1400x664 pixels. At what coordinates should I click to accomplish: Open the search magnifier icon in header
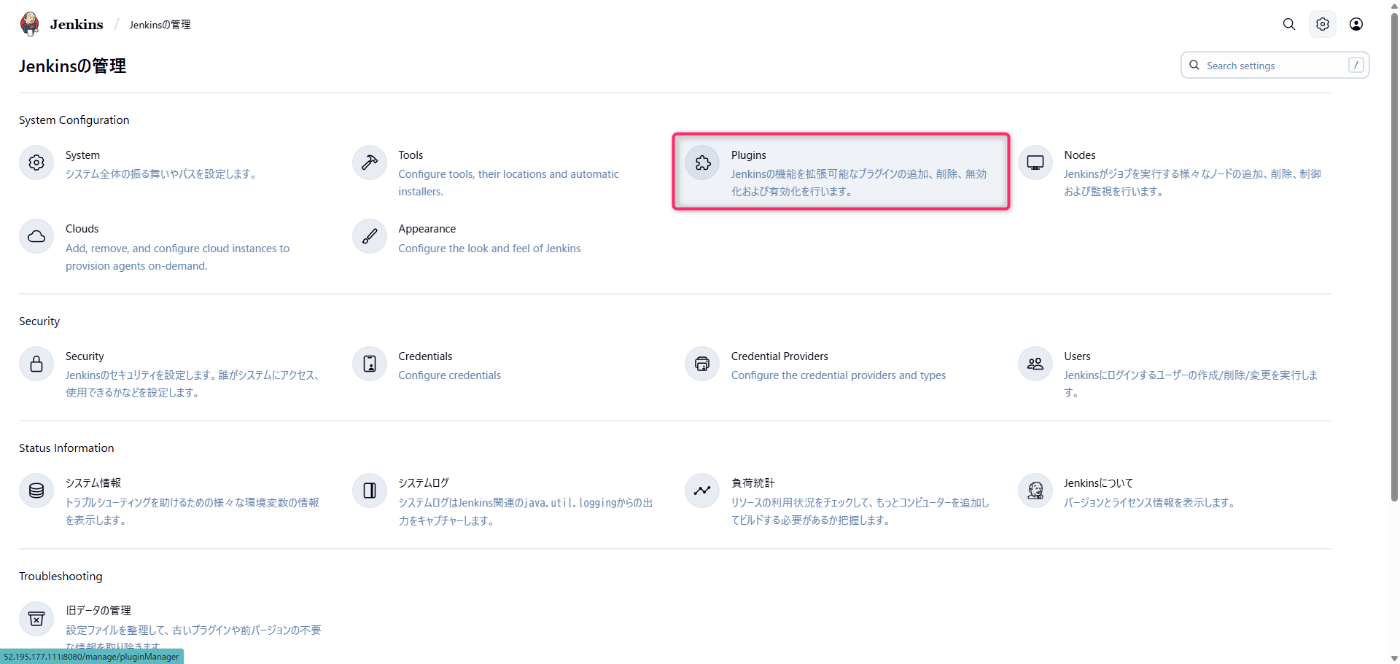click(x=1289, y=24)
